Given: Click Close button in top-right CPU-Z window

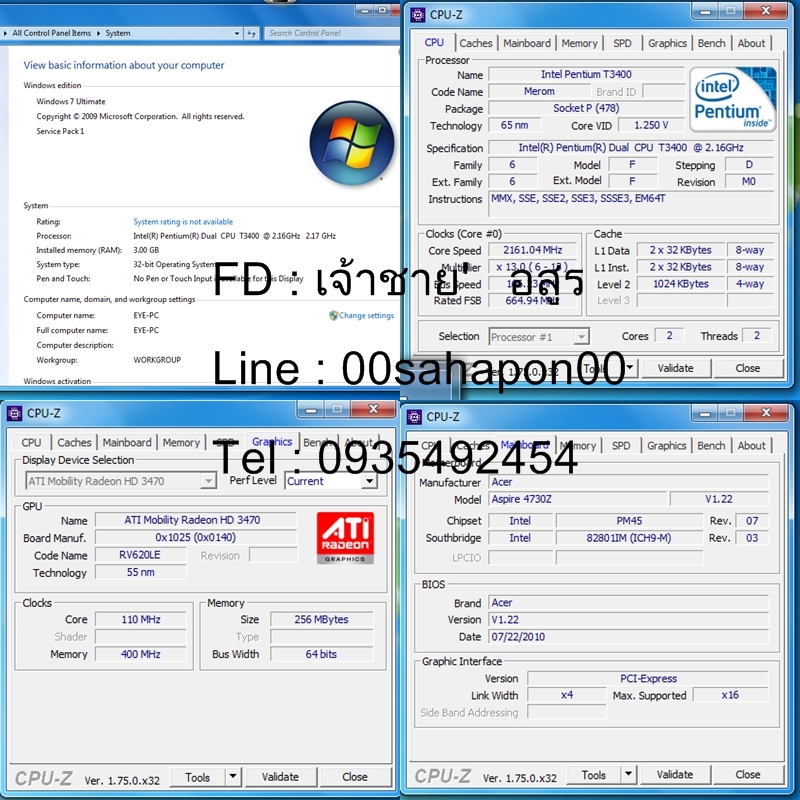Looking at the screenshot, I should coord(747,368).
